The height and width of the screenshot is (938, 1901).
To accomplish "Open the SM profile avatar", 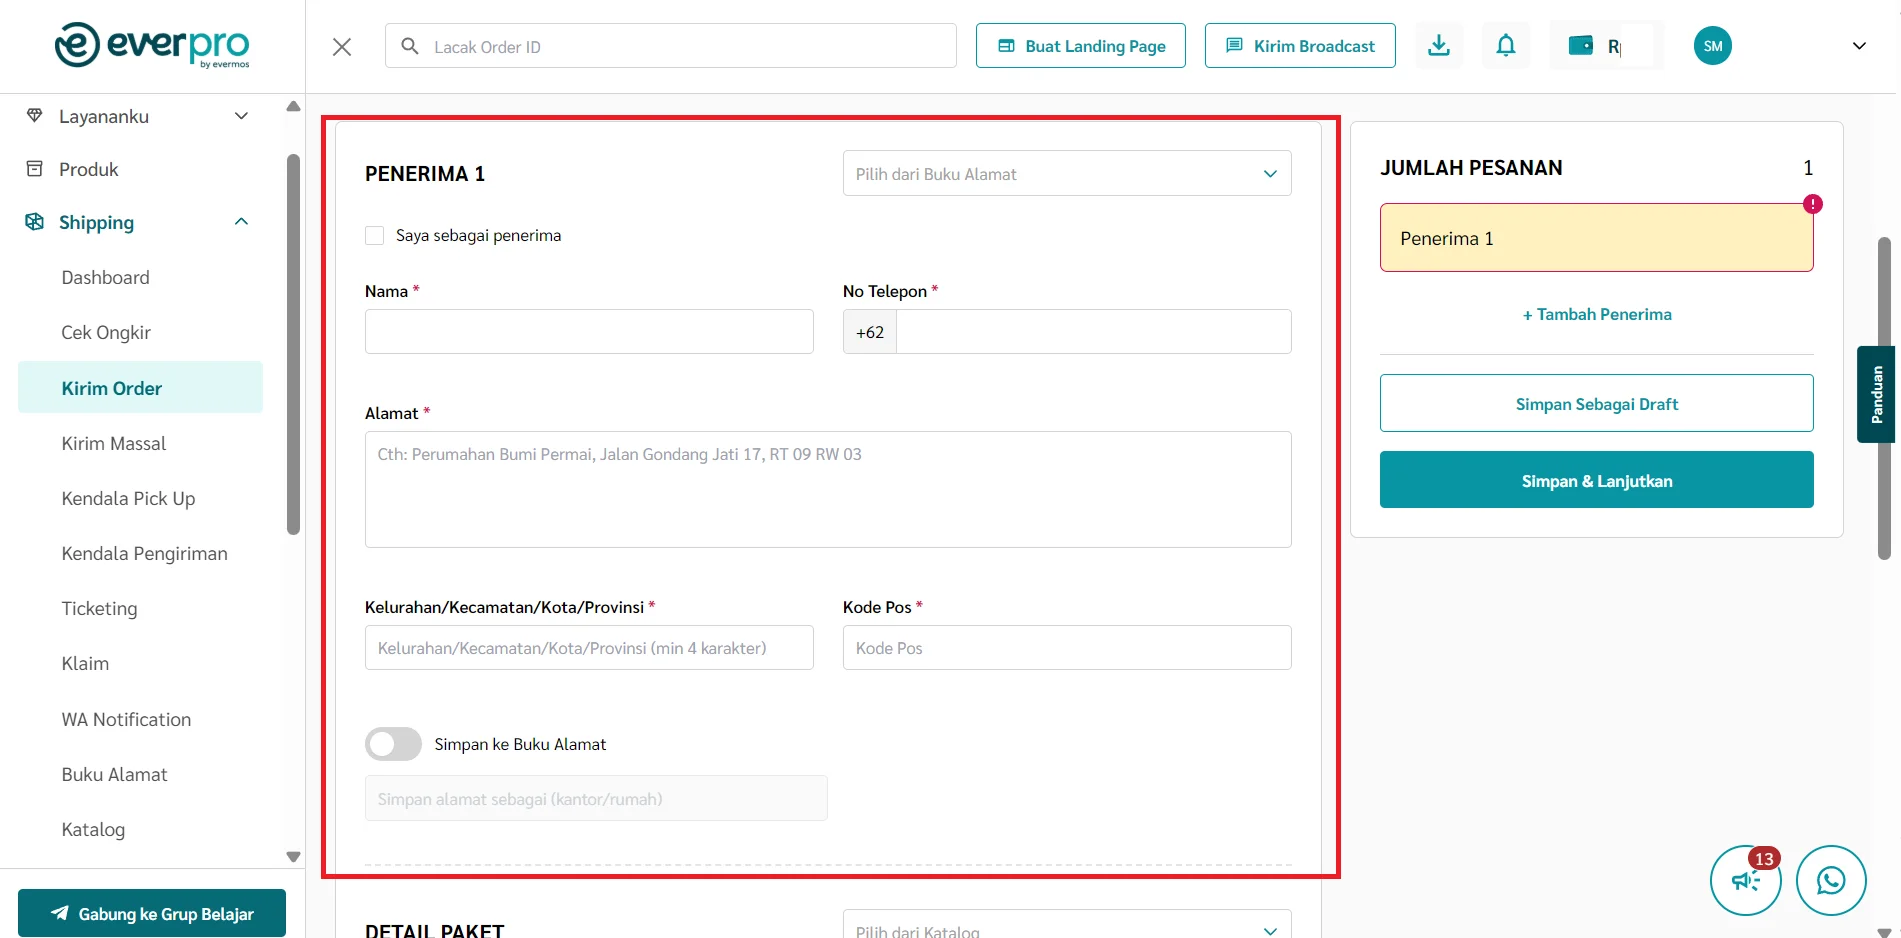I will [1712, 46].
